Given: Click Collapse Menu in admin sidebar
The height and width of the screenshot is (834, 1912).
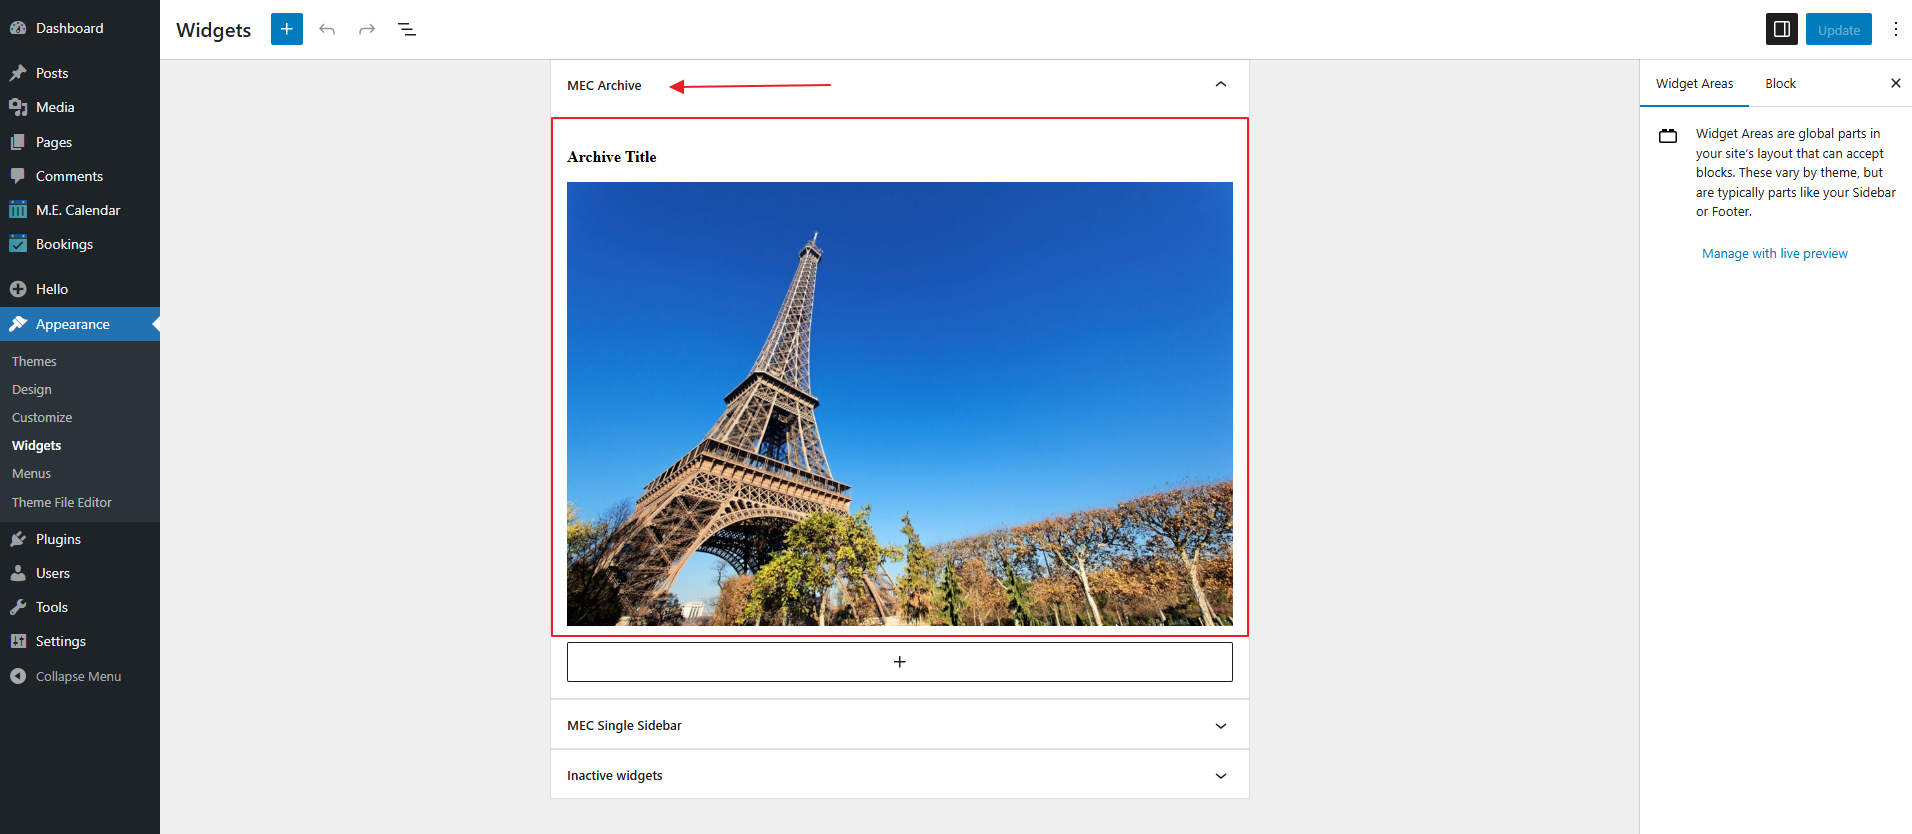Looking at the screenshot, I should click(x=78, y=676).
